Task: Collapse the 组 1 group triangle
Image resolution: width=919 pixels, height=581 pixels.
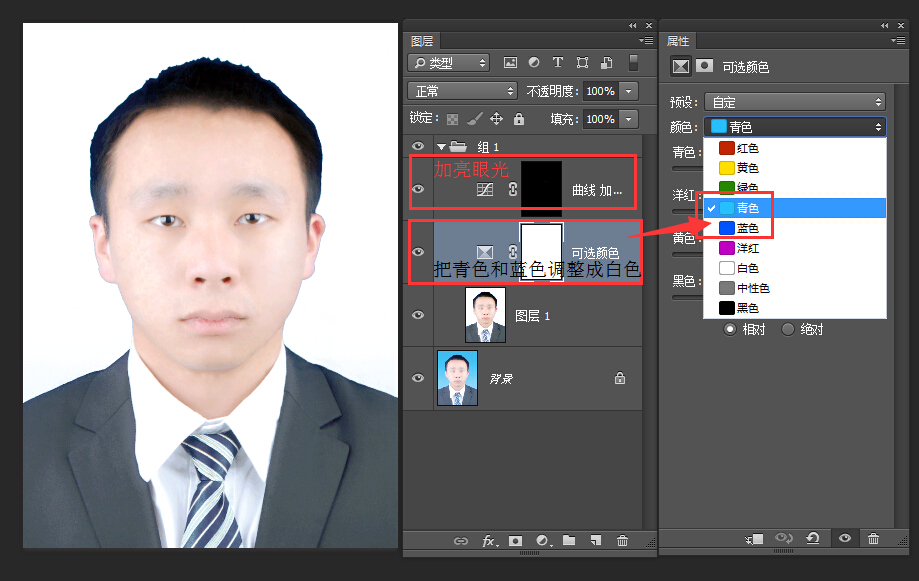Action: tap(441, 147)
